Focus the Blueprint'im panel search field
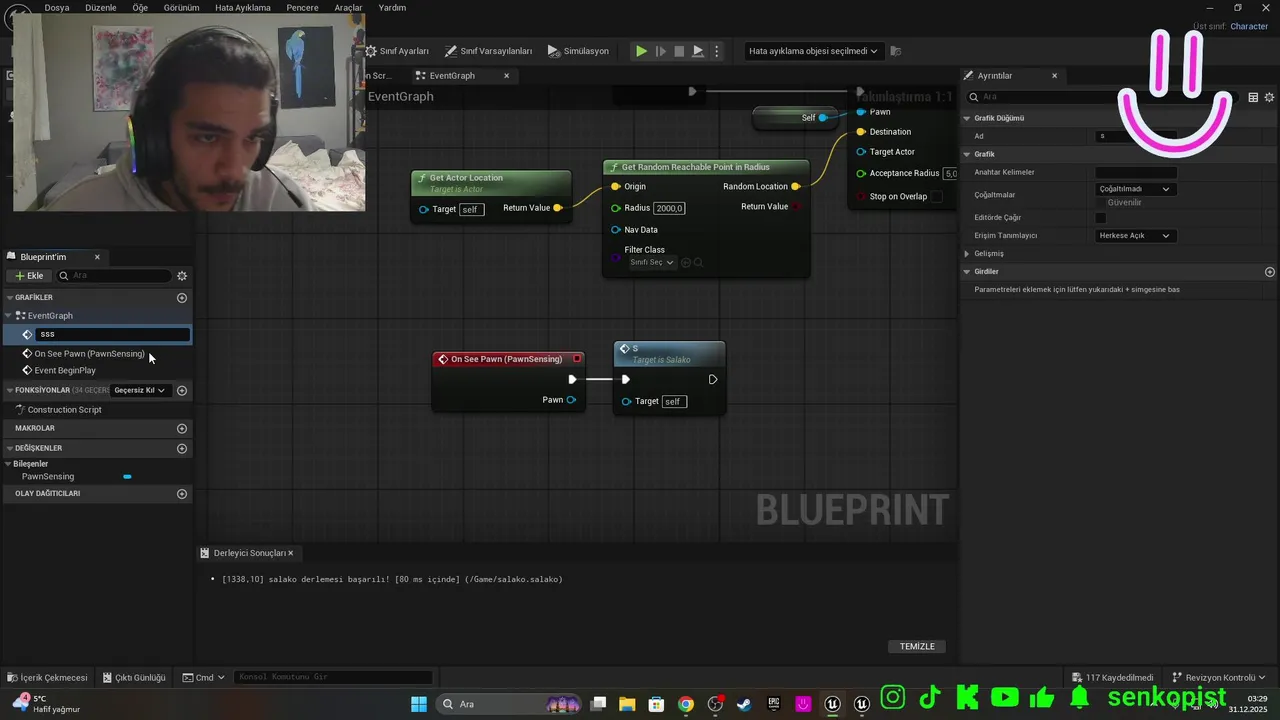1280x720 pixels. click(x=115, y=276)
